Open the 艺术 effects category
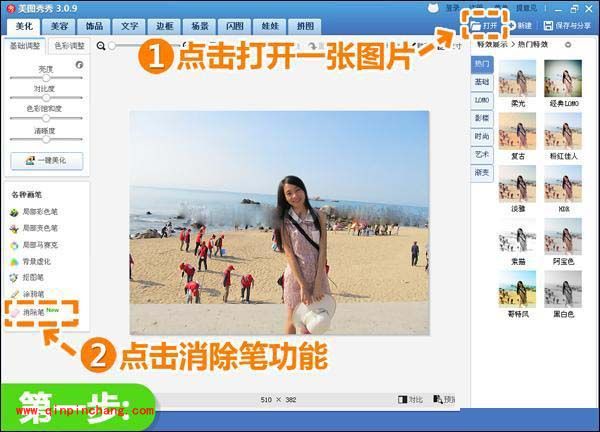Image resolution: width=600 pixels, height=432 pixels. tap(482, 155)
